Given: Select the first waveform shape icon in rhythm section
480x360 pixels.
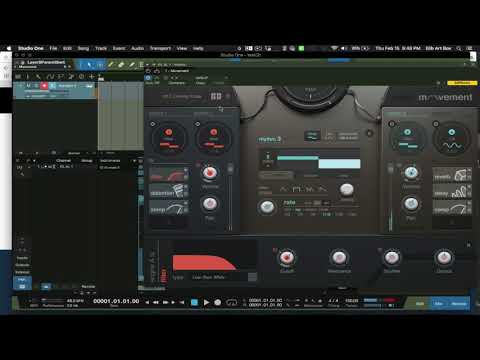Looking at the screenshot, I should [x=283, y=189].
